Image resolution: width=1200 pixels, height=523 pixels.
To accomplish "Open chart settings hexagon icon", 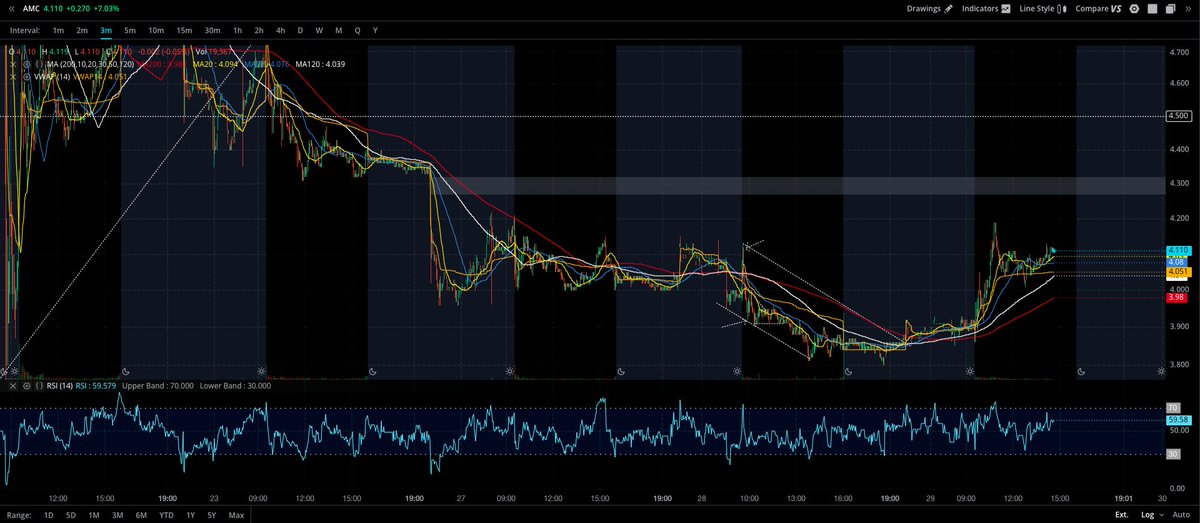I will point(1134,9).
